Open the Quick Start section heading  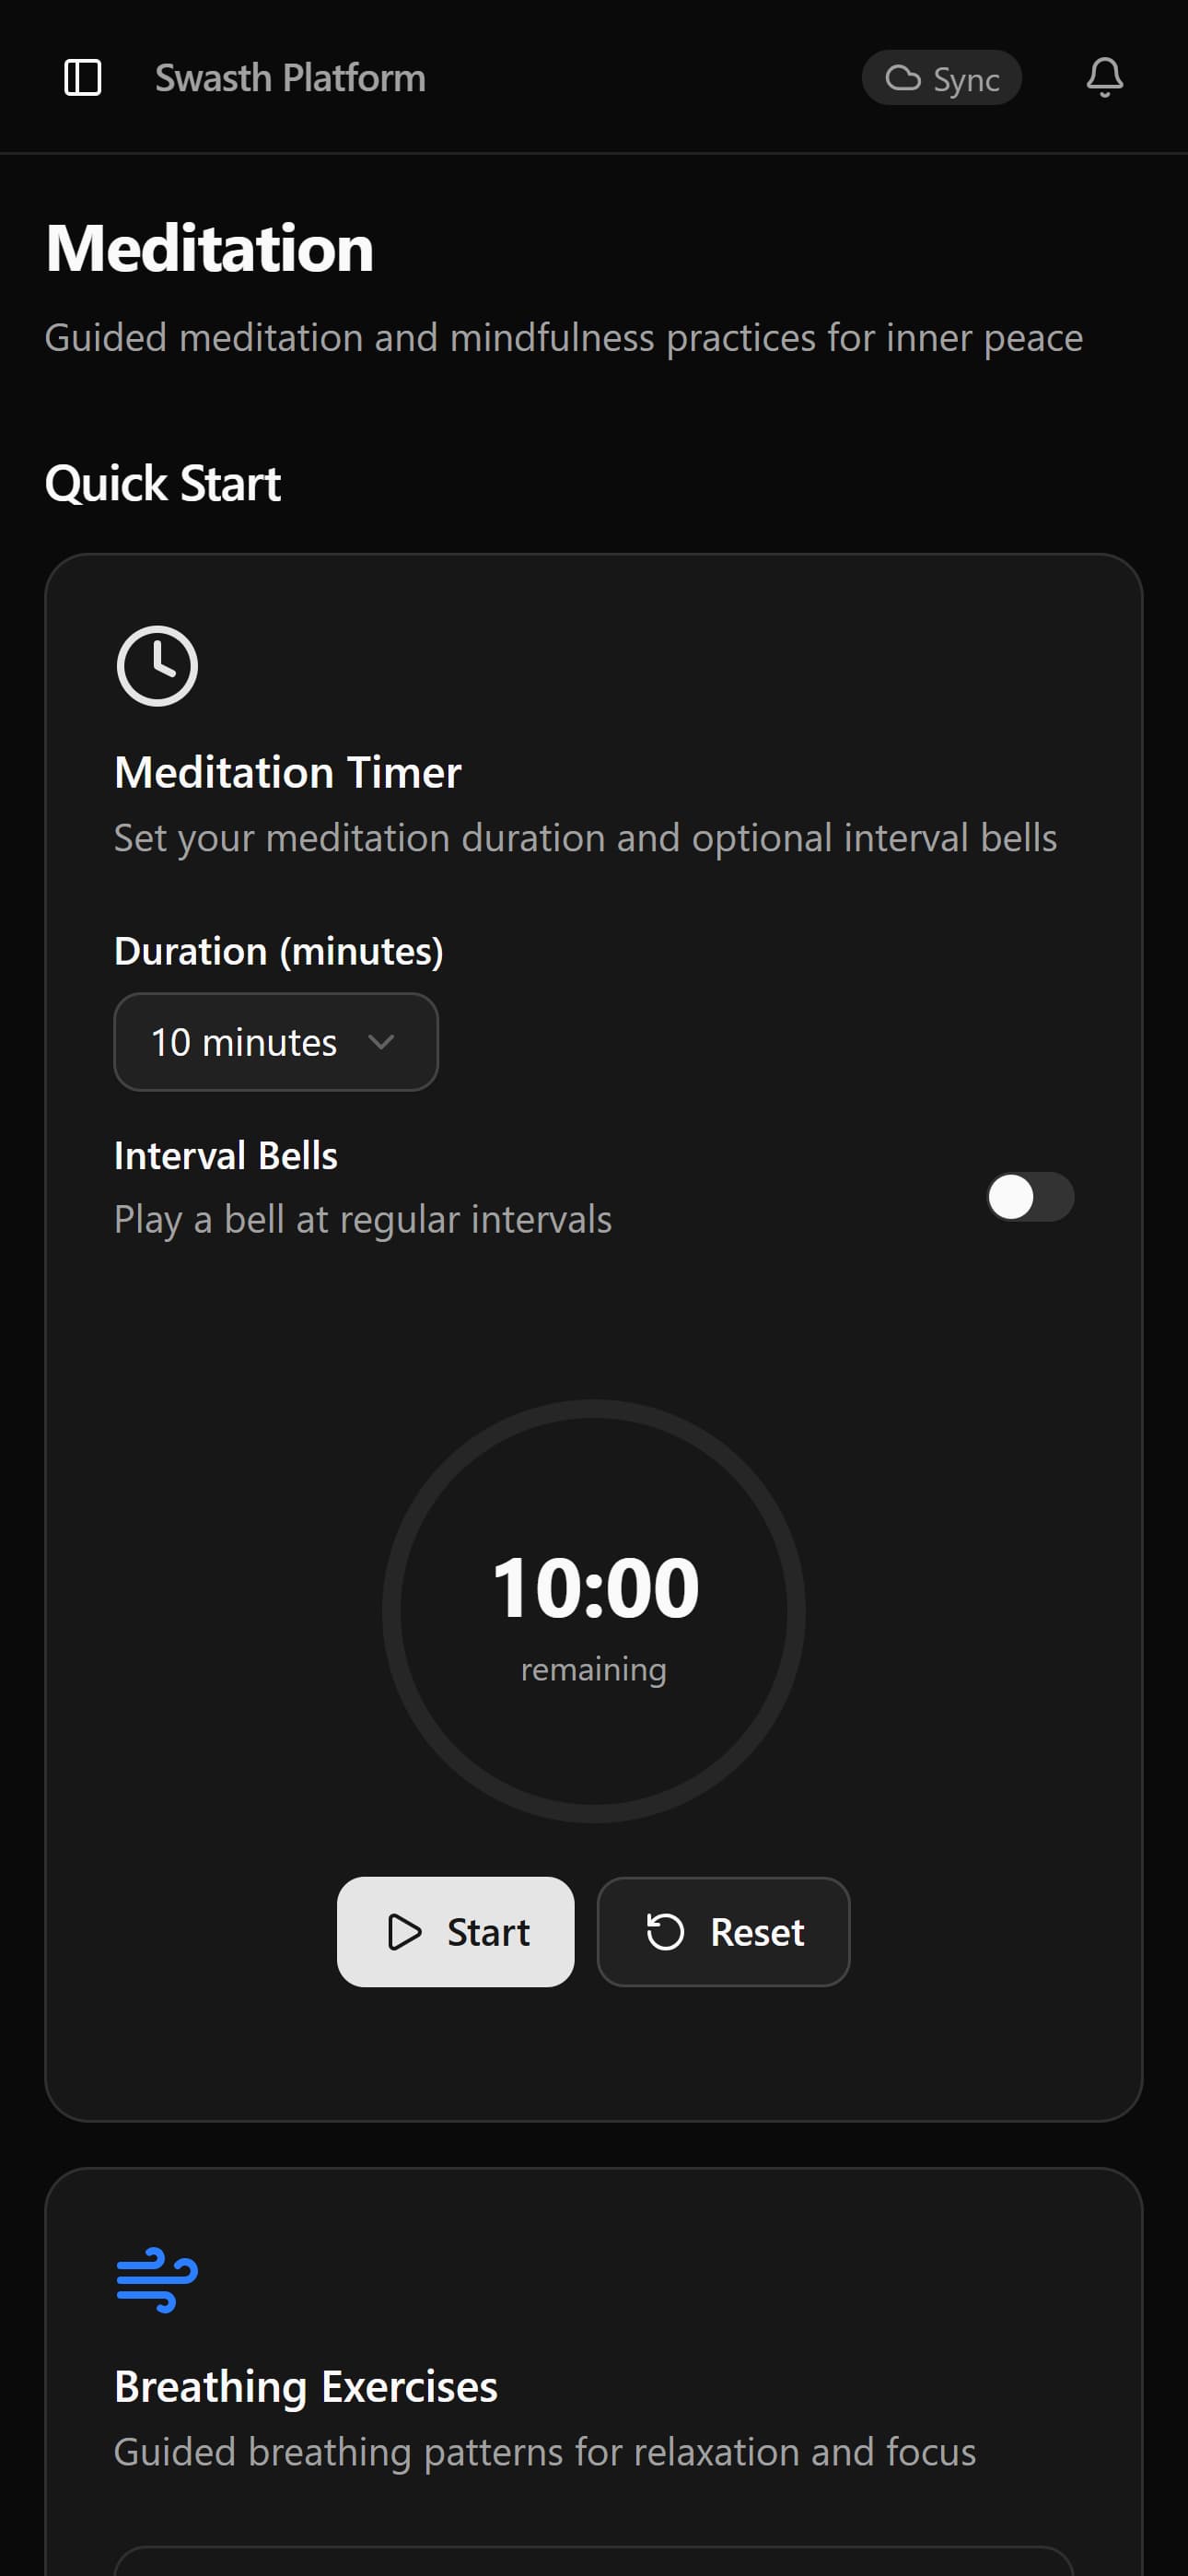[163, 483]
